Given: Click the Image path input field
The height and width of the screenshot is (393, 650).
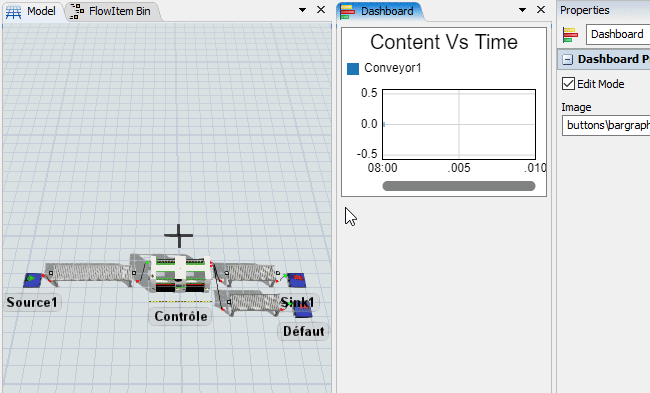Looking at the screenshot, I should pos(606,125).
